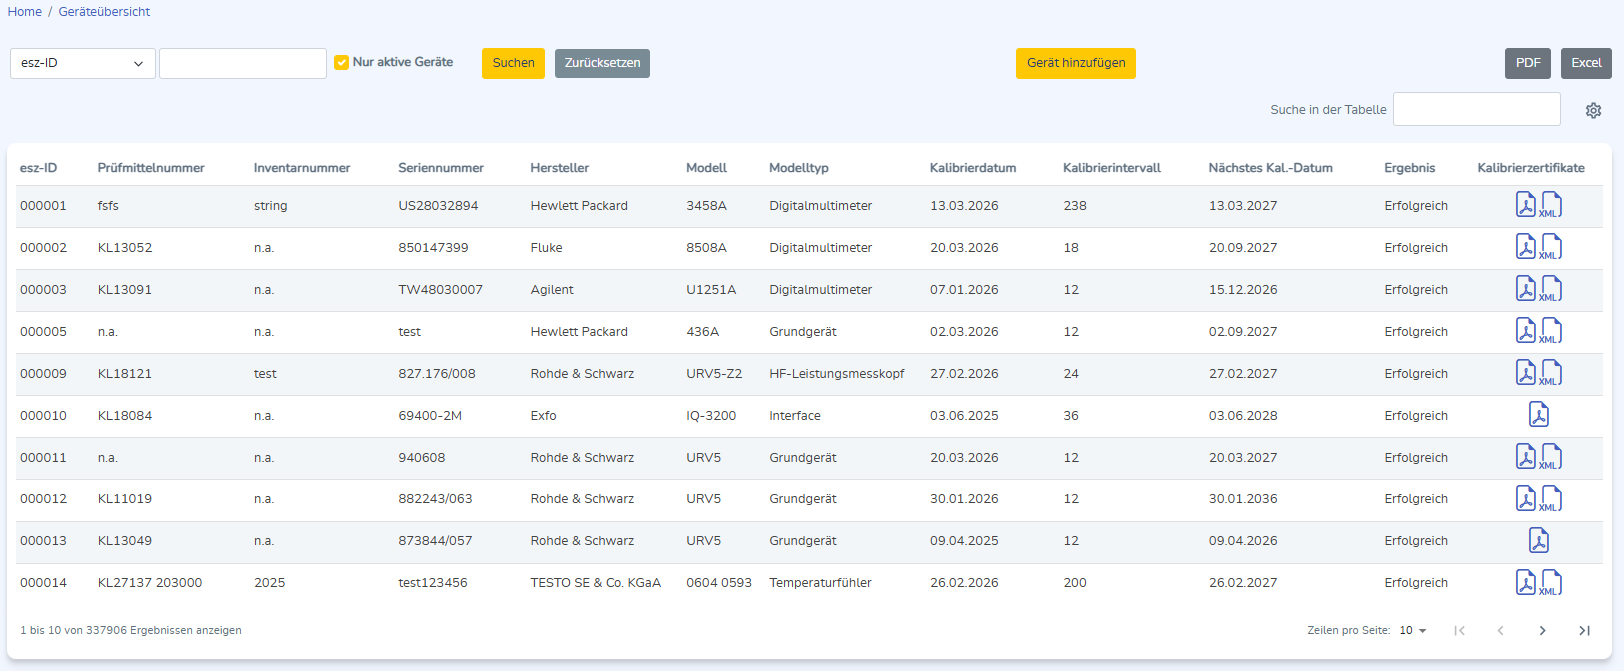The image size is (1624, 671).
Task: Download XML certificate for device 000002
Action: 1551,247
